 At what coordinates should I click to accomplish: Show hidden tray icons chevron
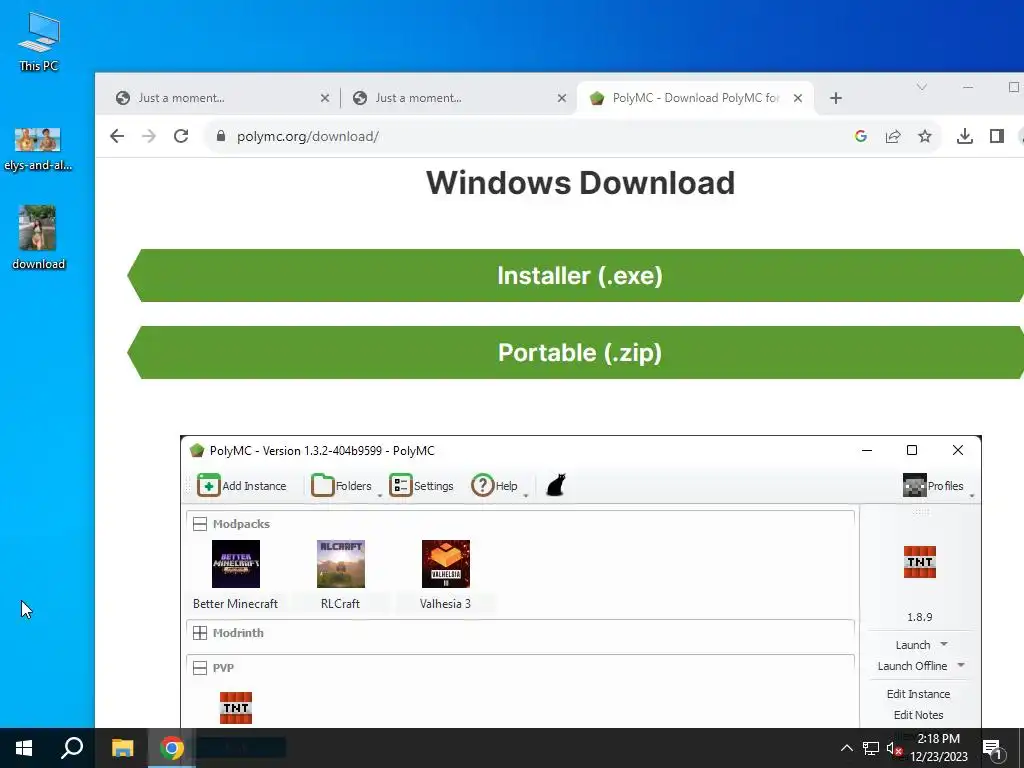pyautogui.click(x=846, y=748)
